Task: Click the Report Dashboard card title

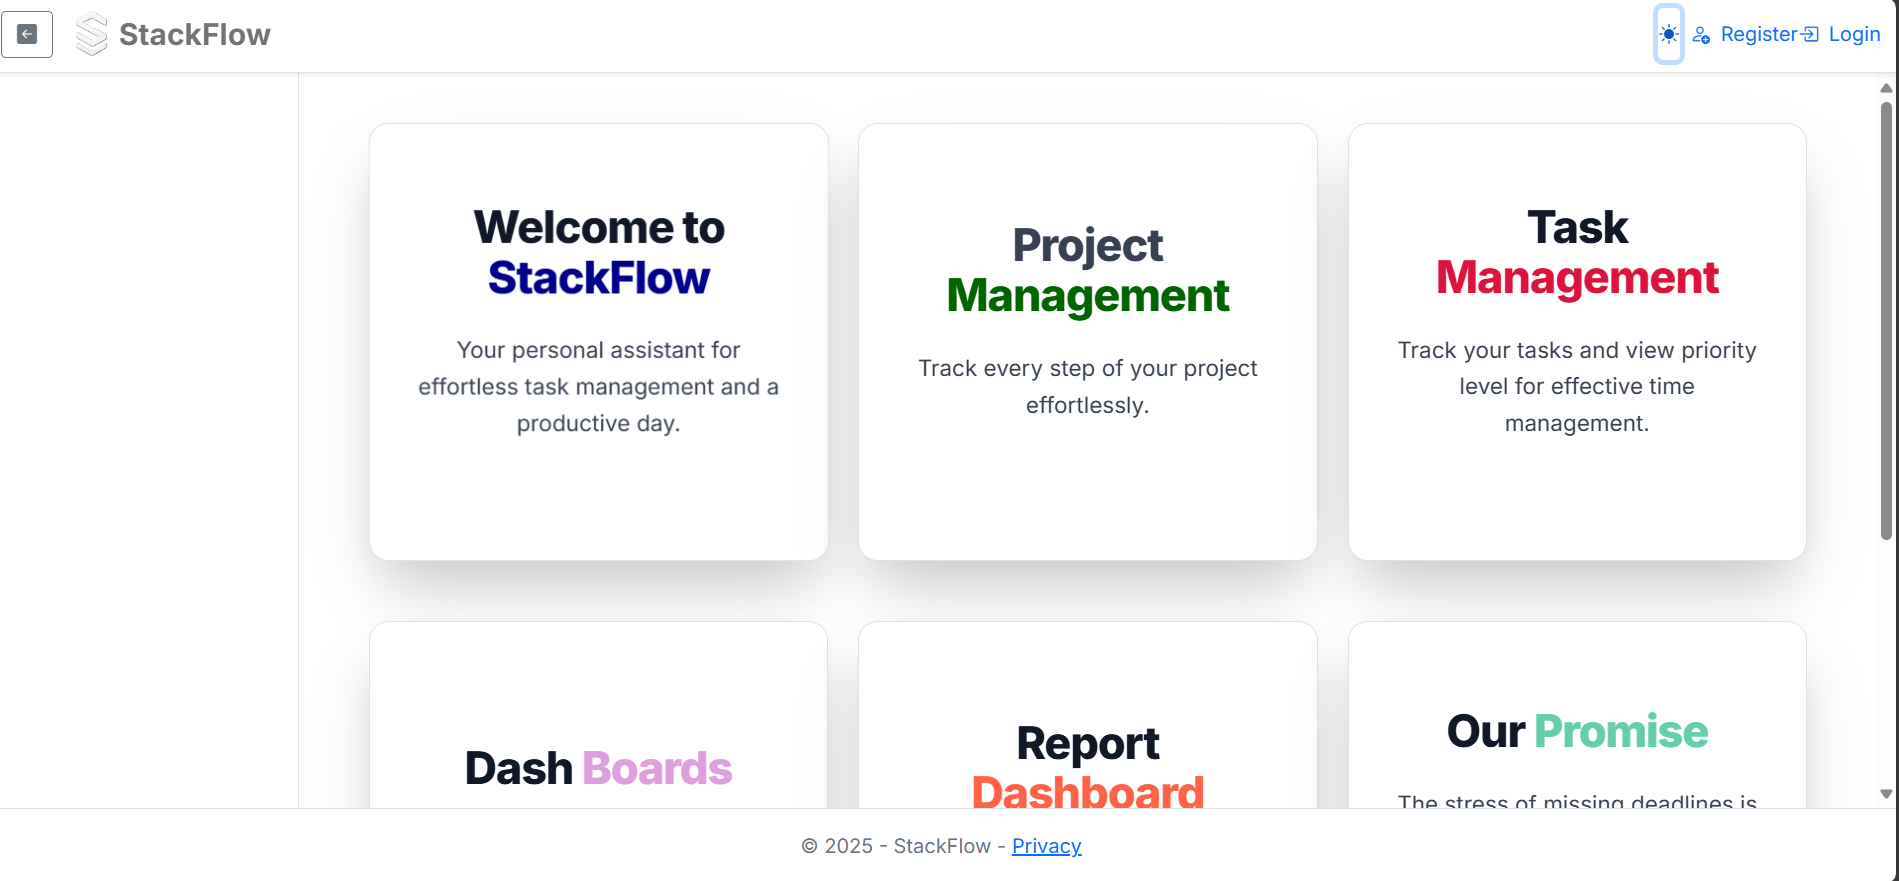Action: point(1087,767)
